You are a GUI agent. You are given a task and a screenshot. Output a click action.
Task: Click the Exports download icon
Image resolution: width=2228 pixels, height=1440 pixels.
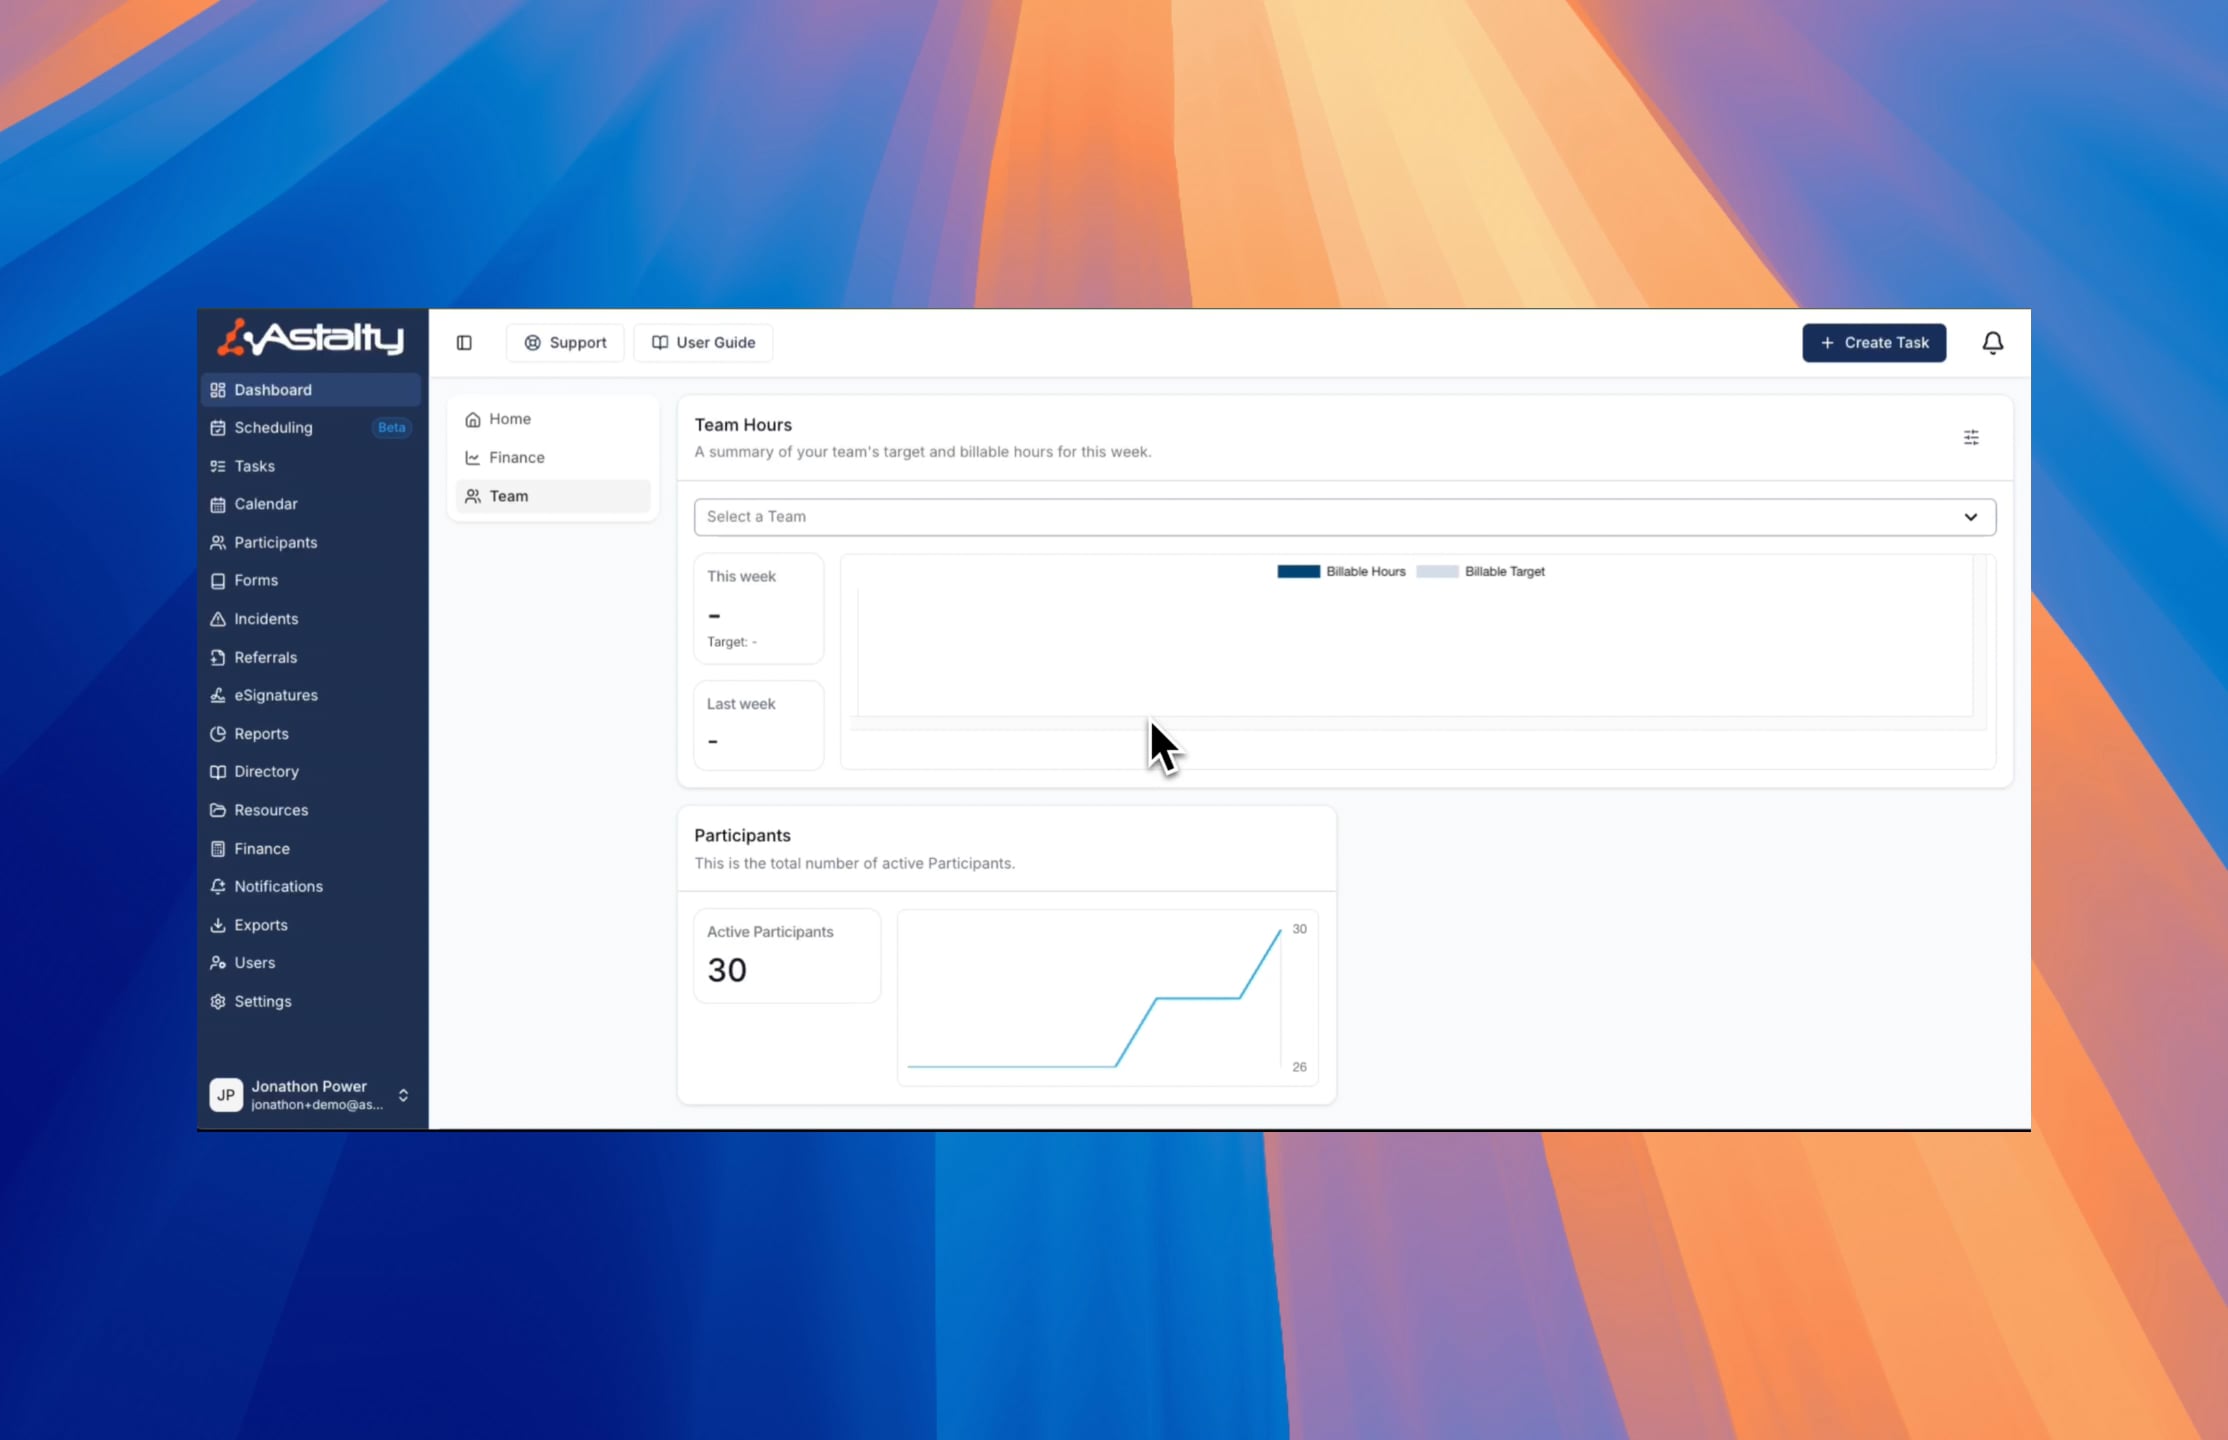point(218,925)
